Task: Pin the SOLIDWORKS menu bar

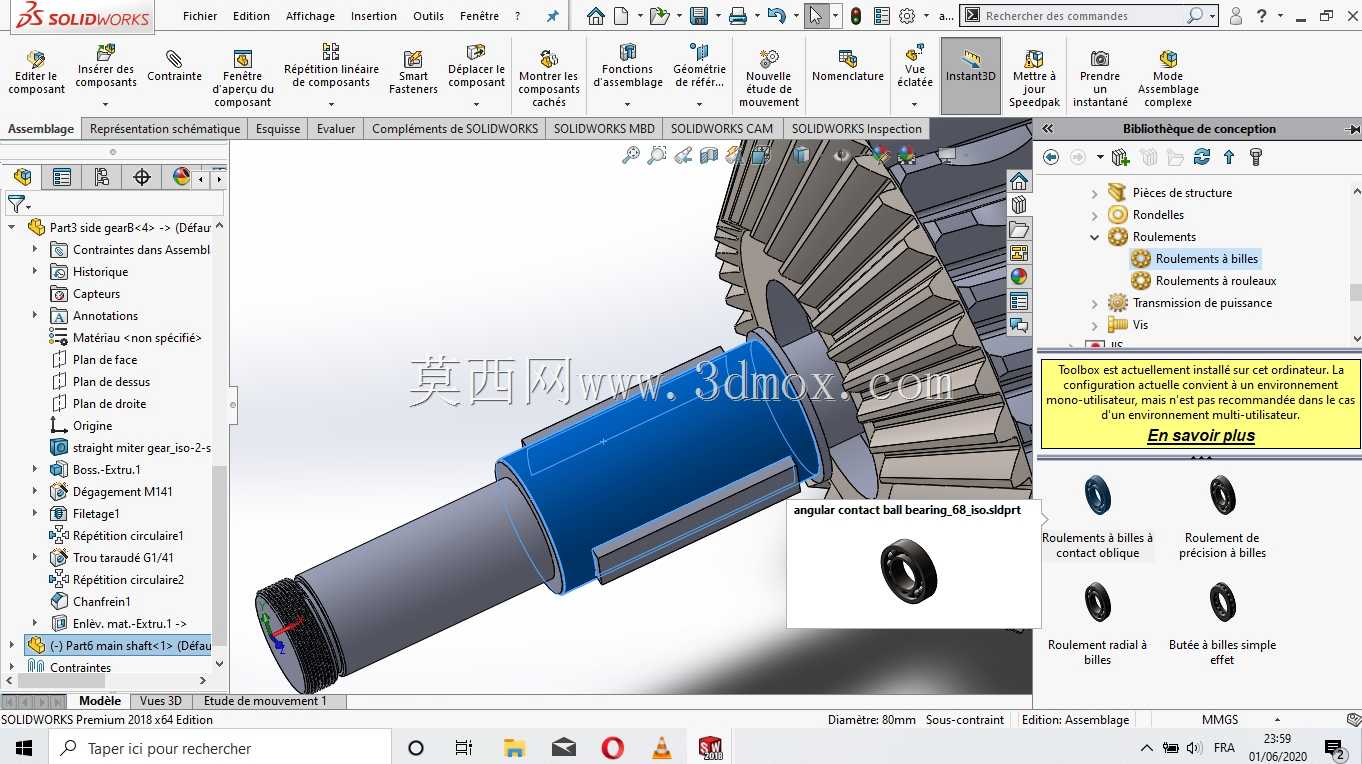Action: 552,16
